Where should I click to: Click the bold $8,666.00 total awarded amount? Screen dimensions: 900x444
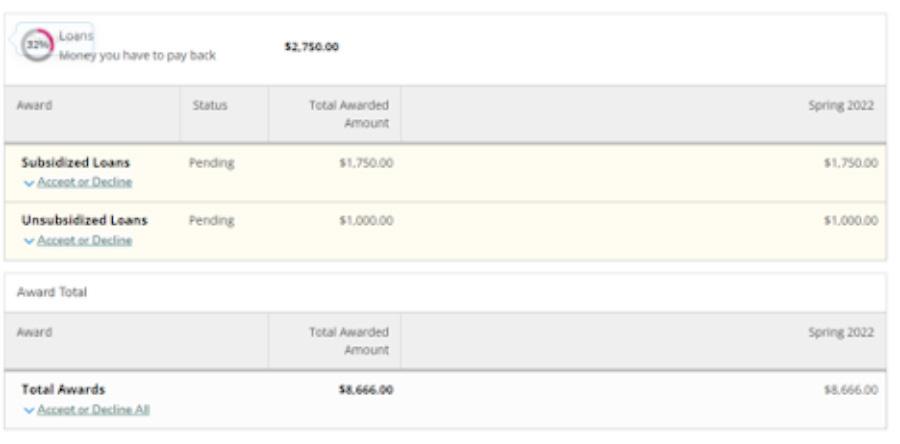[366, 390]
